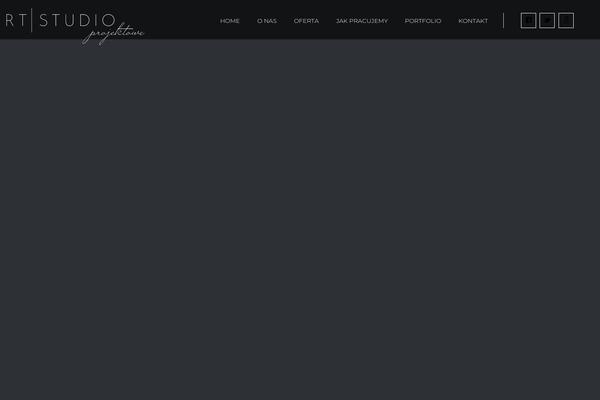This screenshot has width=600, height=400.
Task: Open the O NAS menu item
Action: 267,21
